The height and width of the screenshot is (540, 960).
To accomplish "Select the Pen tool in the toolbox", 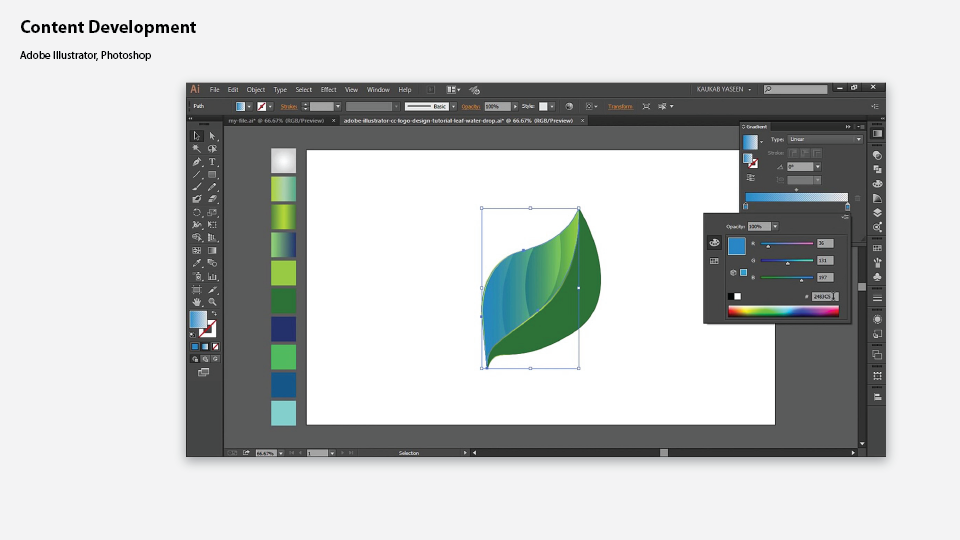I will [x=197, y=161].
